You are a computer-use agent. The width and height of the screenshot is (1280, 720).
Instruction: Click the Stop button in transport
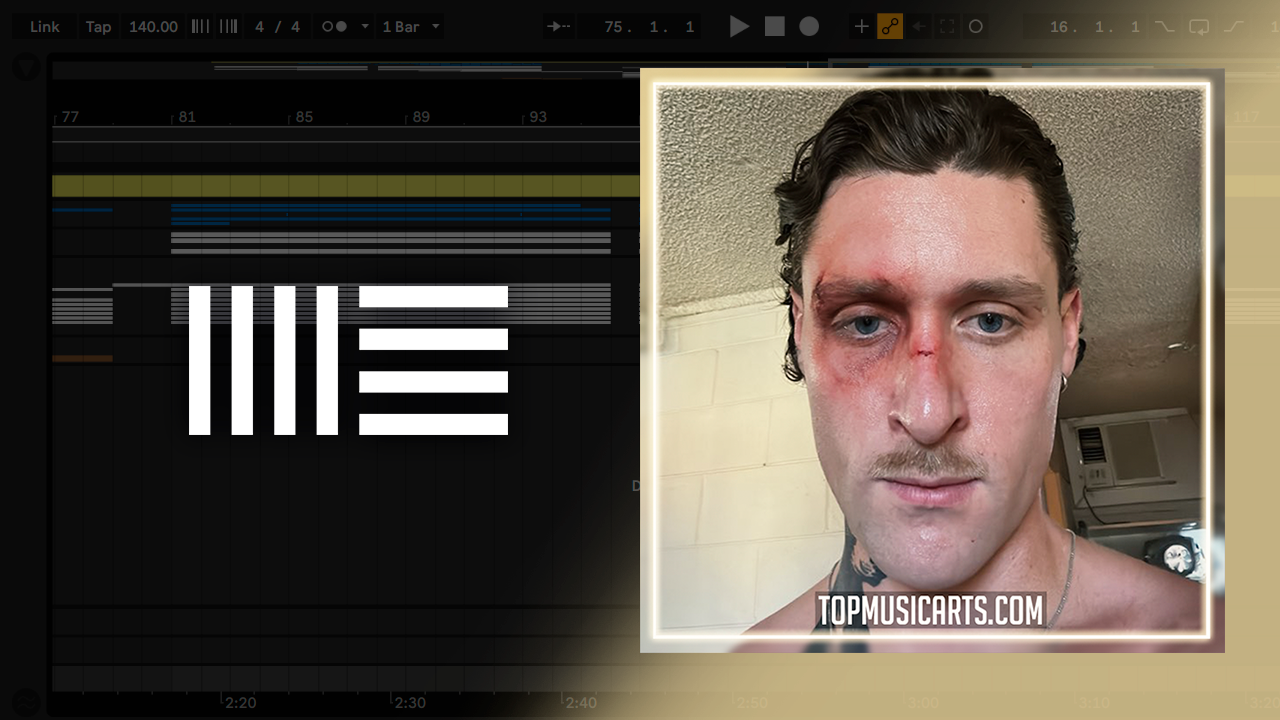click(775, 27)
